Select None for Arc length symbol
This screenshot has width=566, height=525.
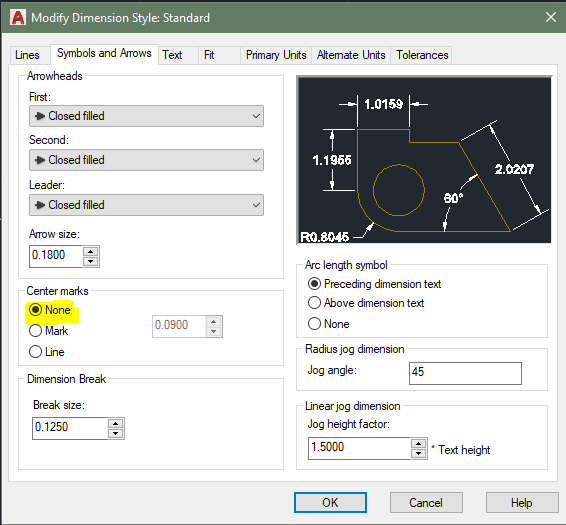point(328,324)
